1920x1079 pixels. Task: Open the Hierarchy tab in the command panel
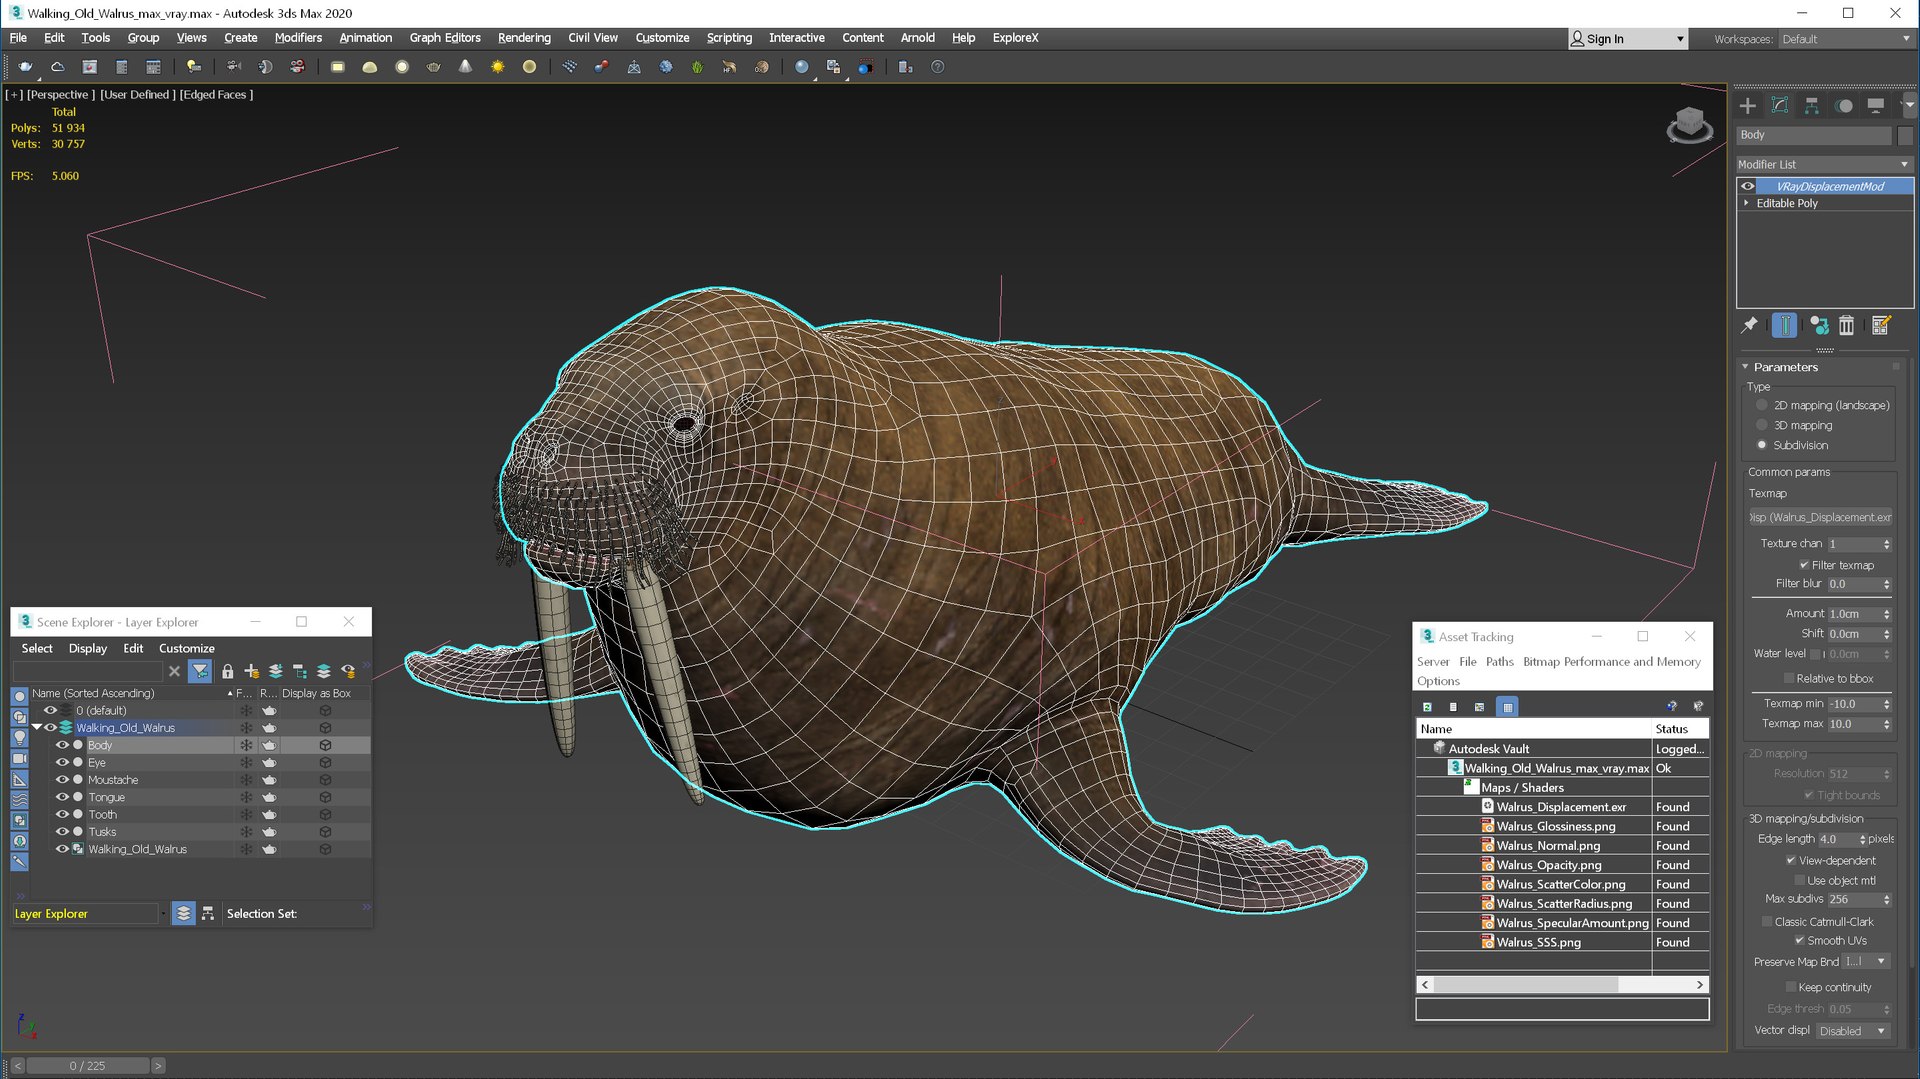pos(1811,106)
